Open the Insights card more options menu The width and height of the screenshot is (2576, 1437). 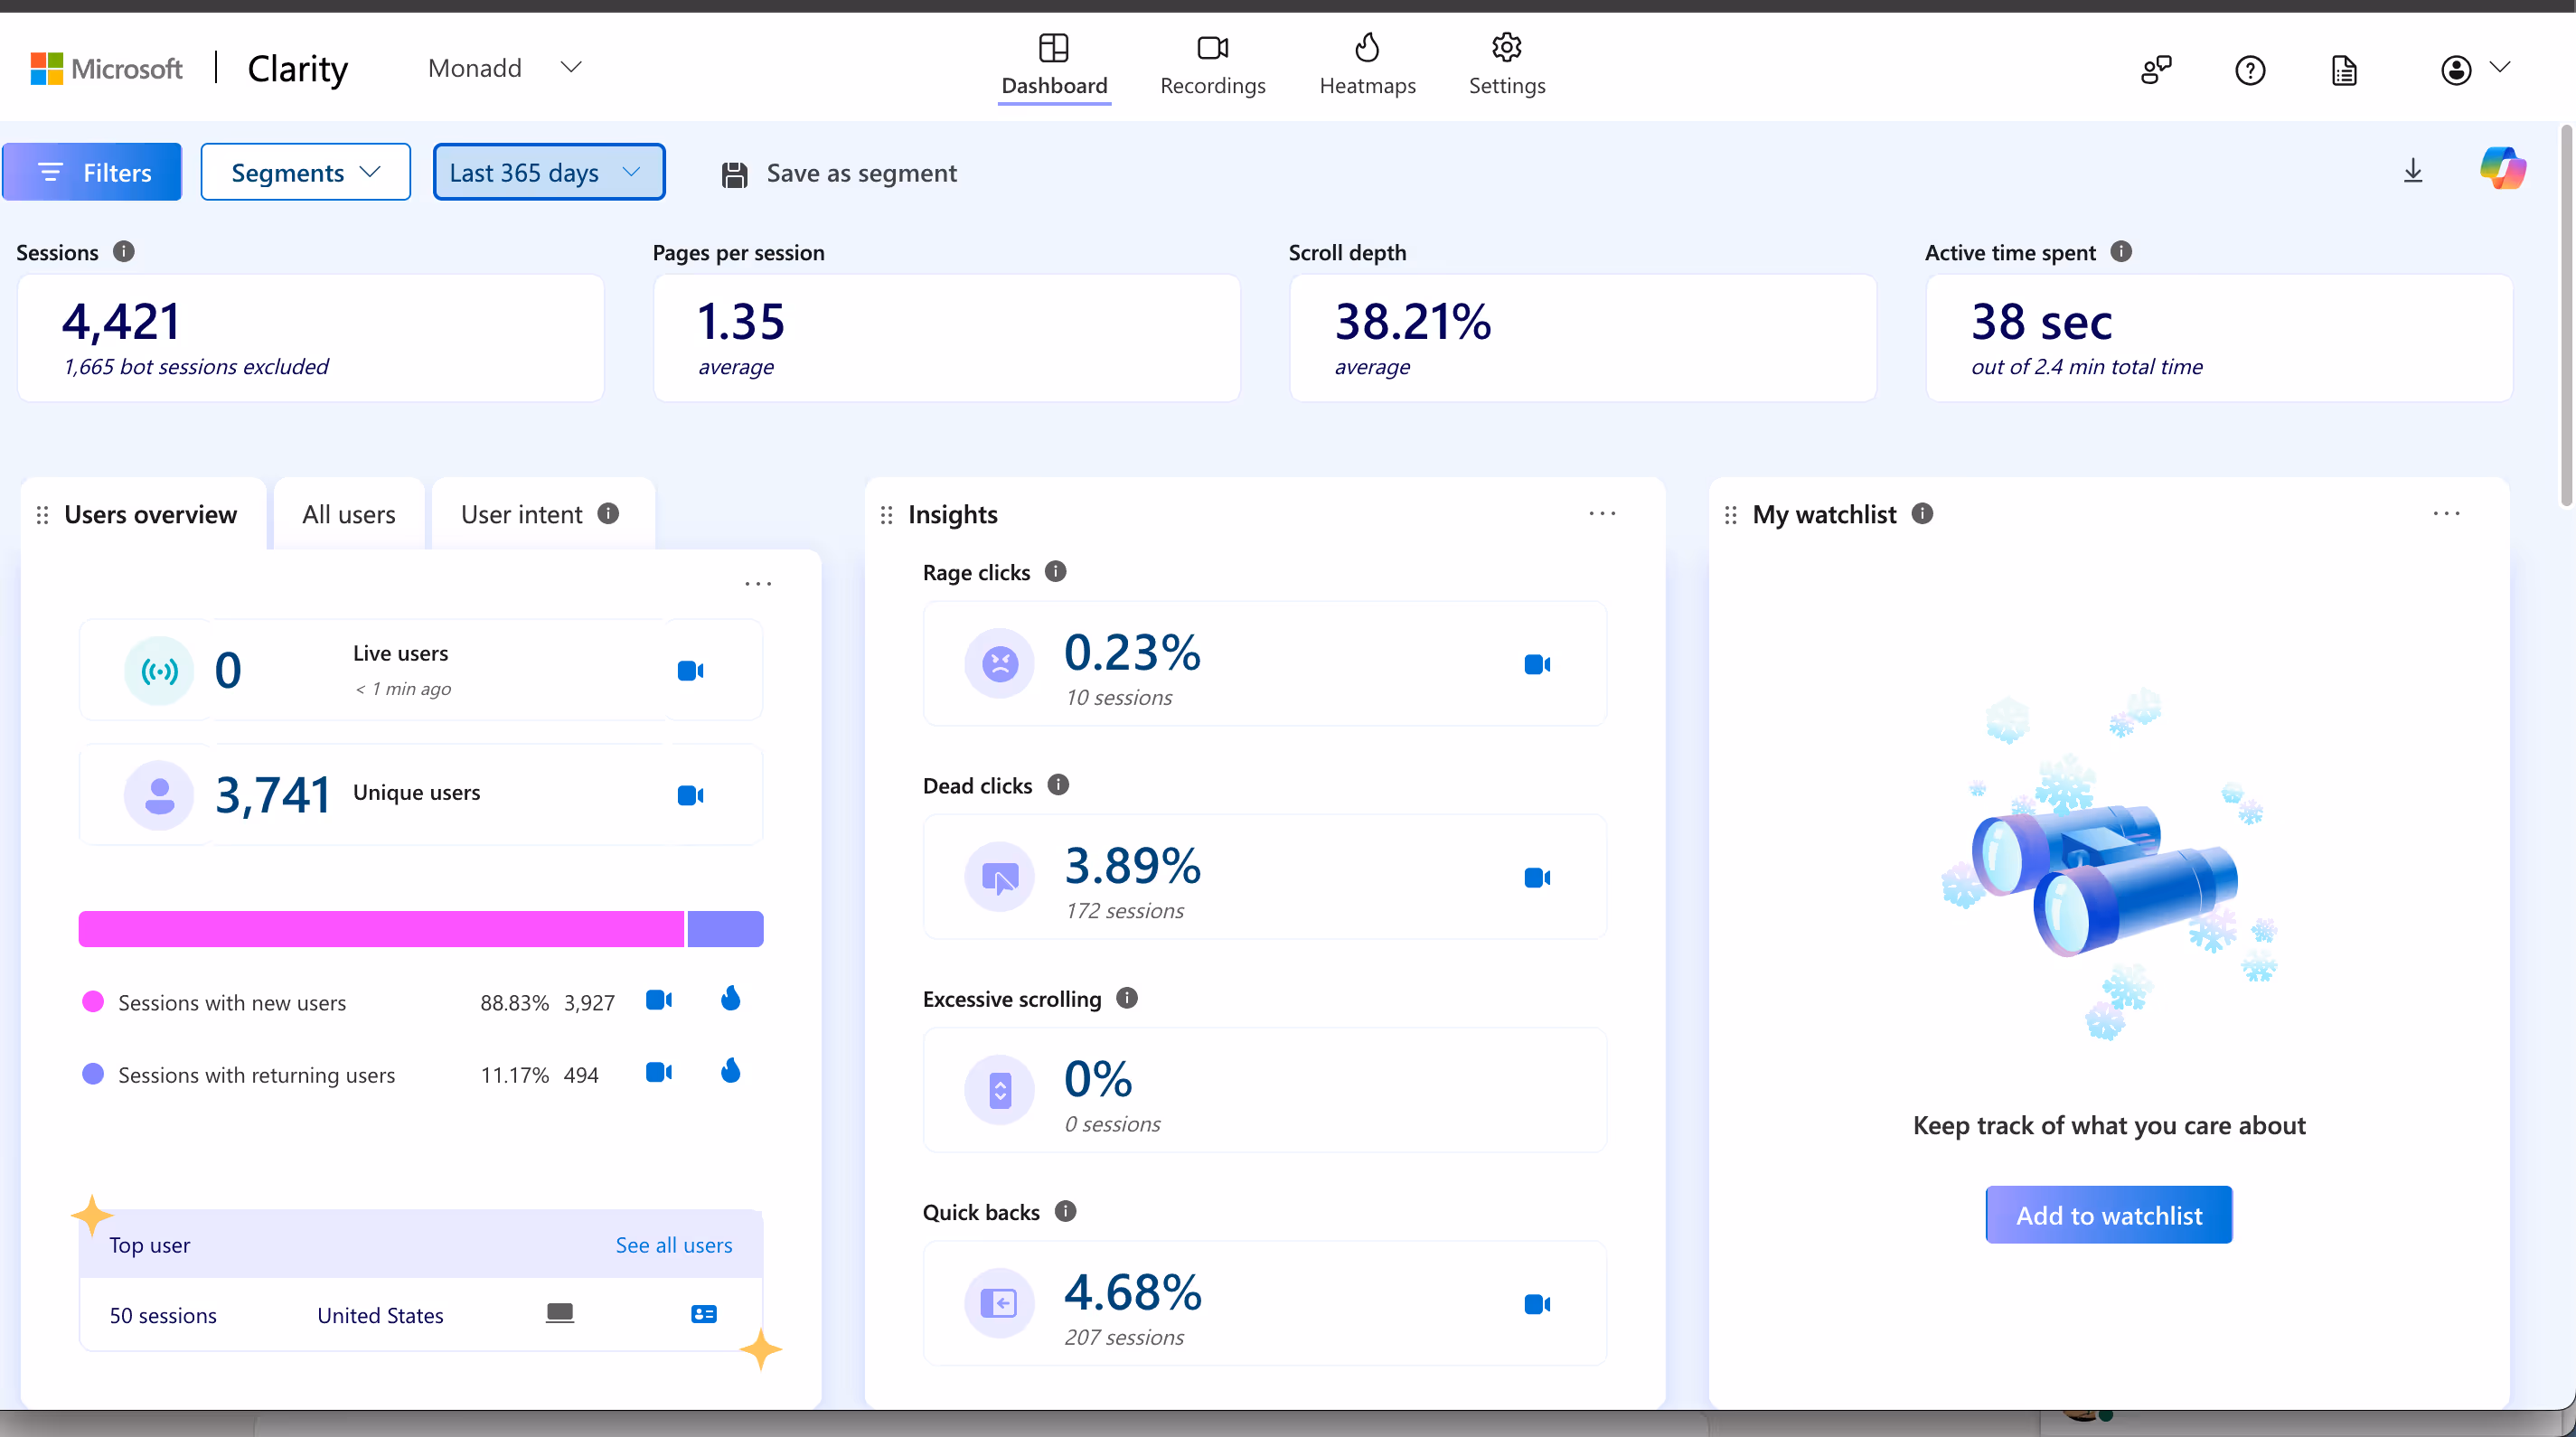tap(1602, 514)
